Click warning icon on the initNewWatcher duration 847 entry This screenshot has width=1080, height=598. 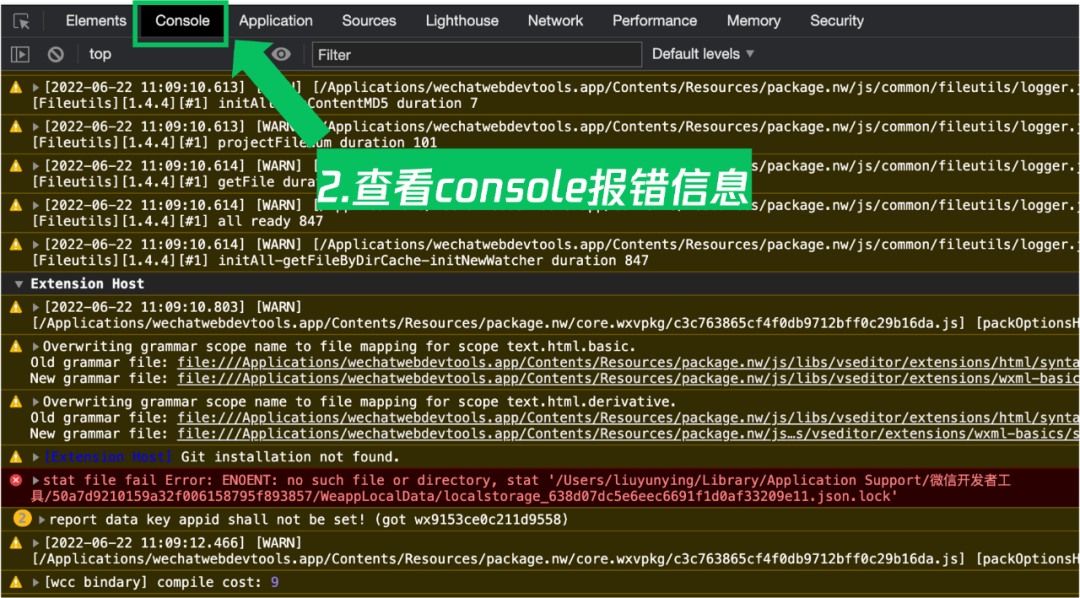[x=15, y=245]
